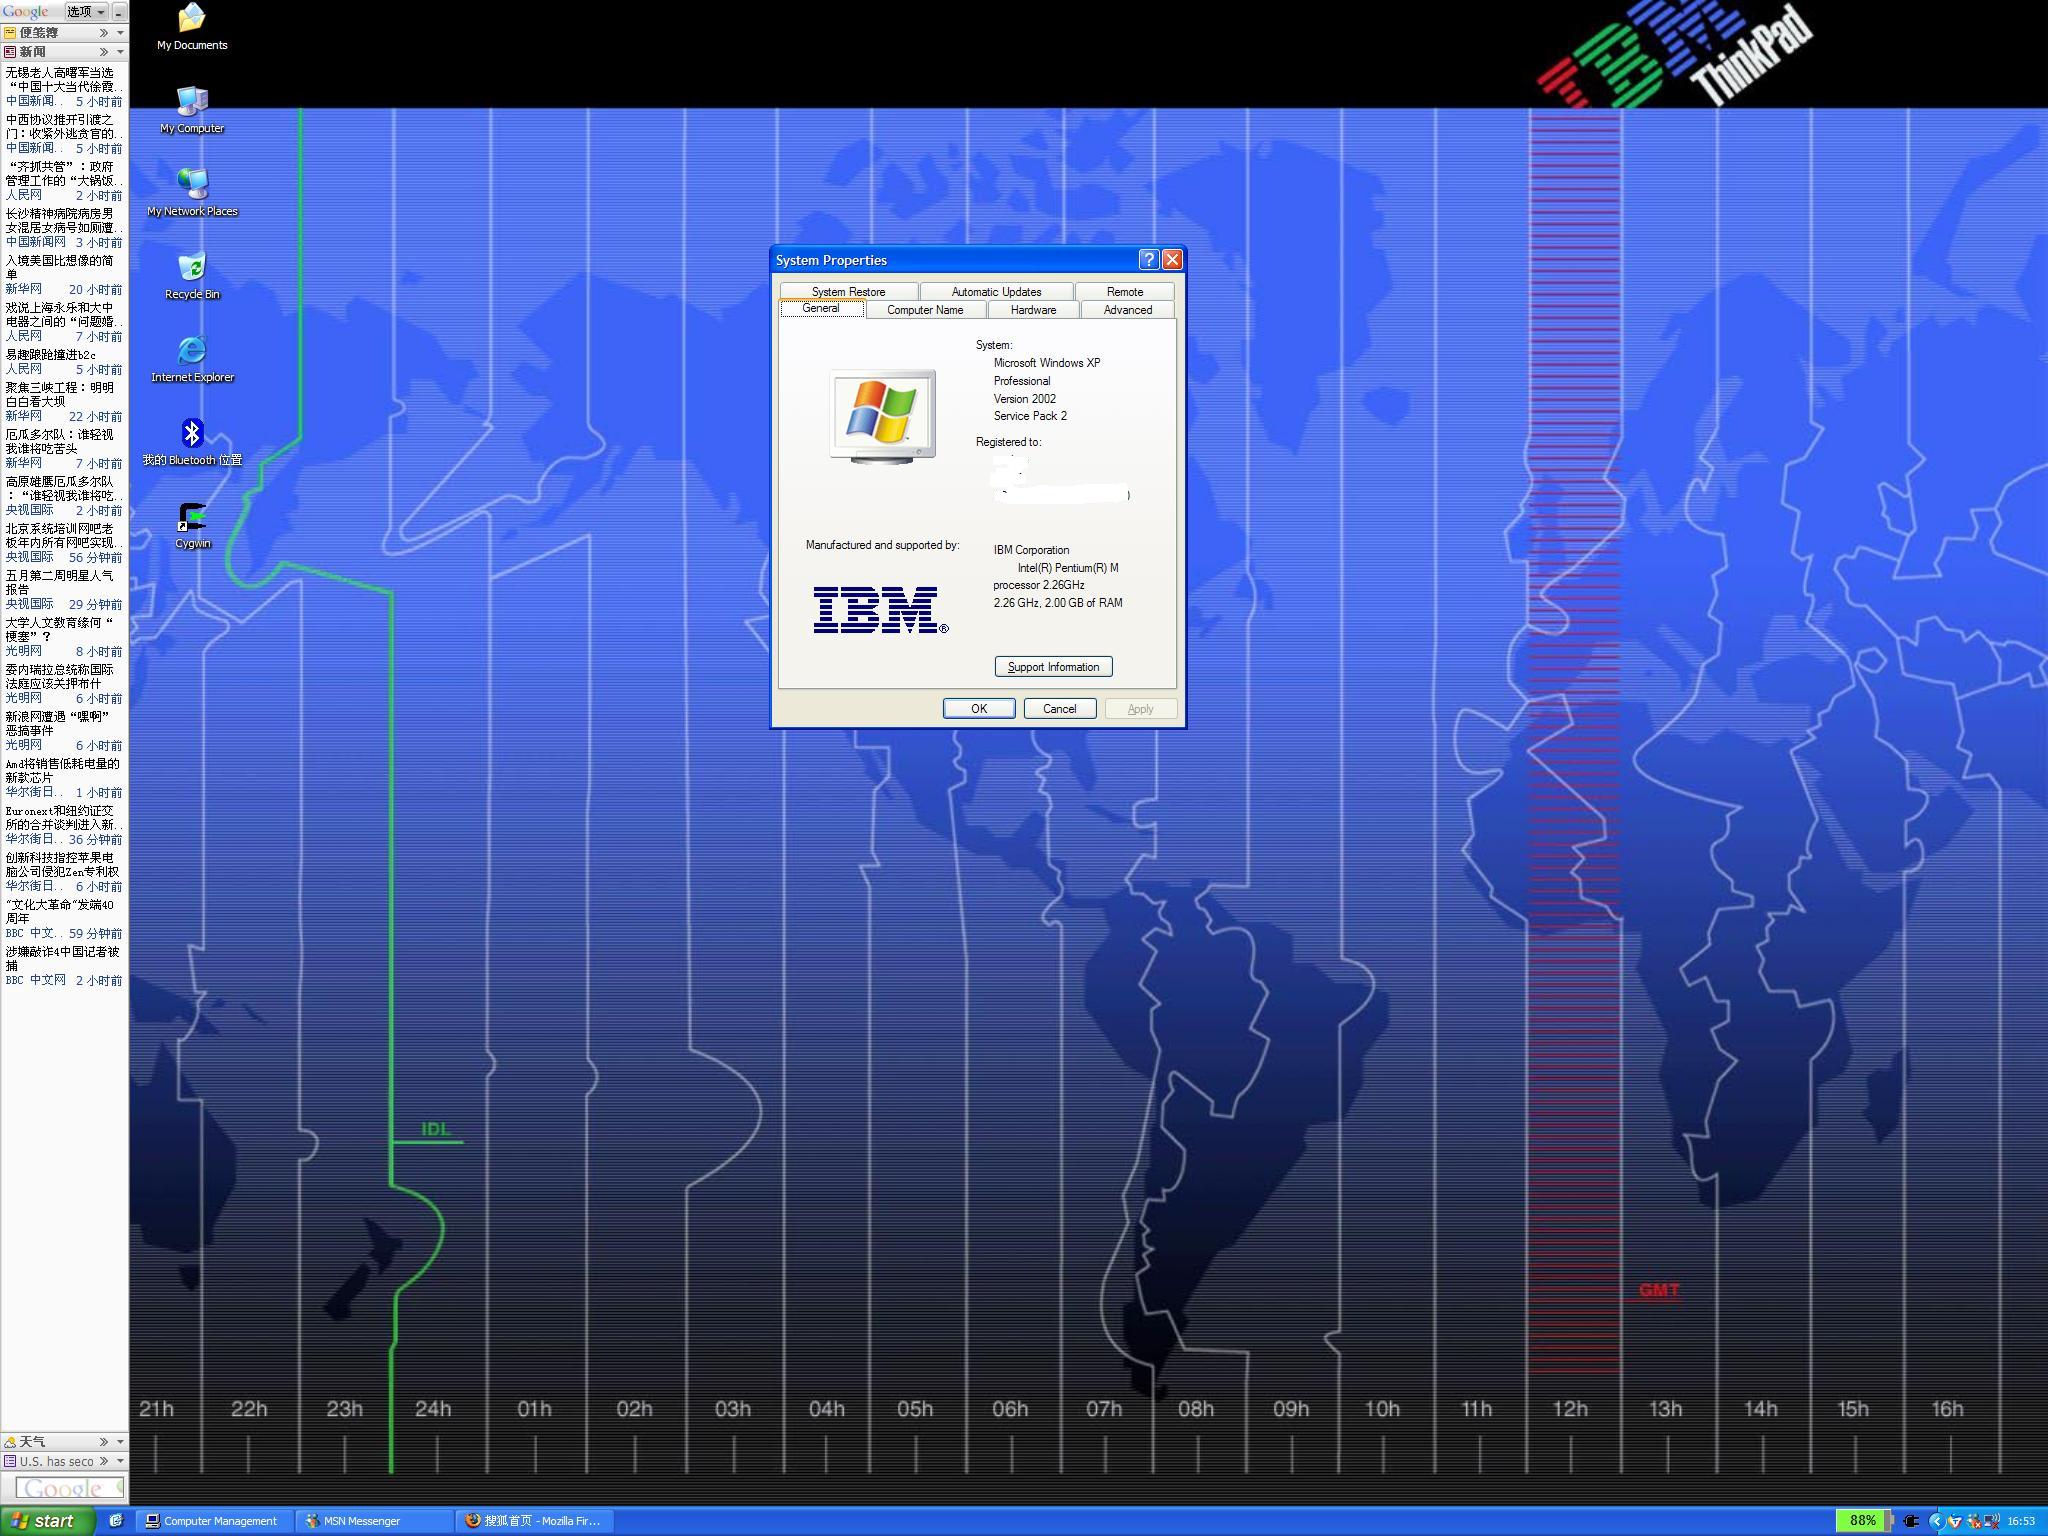Click the MSN Messenger tray icon

click(x=1973, y=1521)
